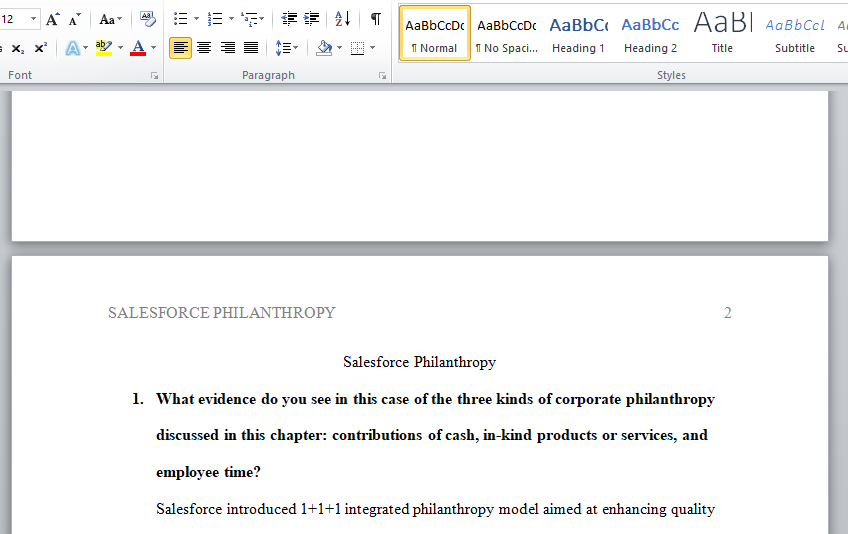Select the No Spacing style

pos(507,34)
